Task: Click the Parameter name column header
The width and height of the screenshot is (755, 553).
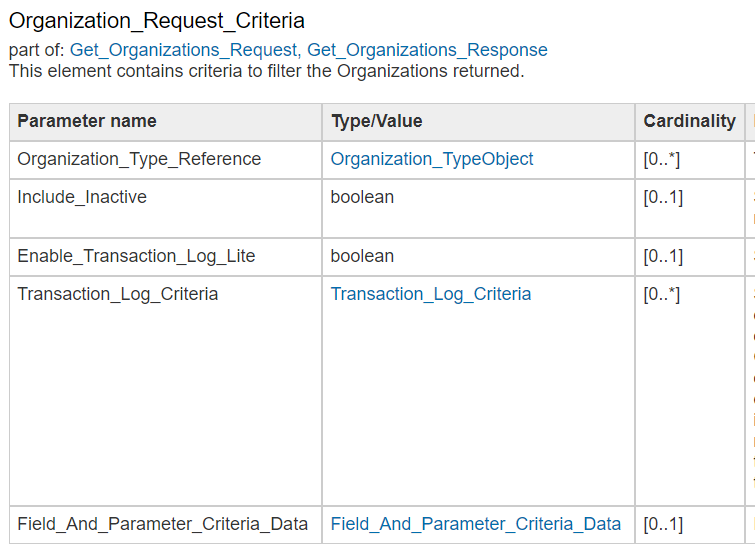Action: tap(87, 121)
